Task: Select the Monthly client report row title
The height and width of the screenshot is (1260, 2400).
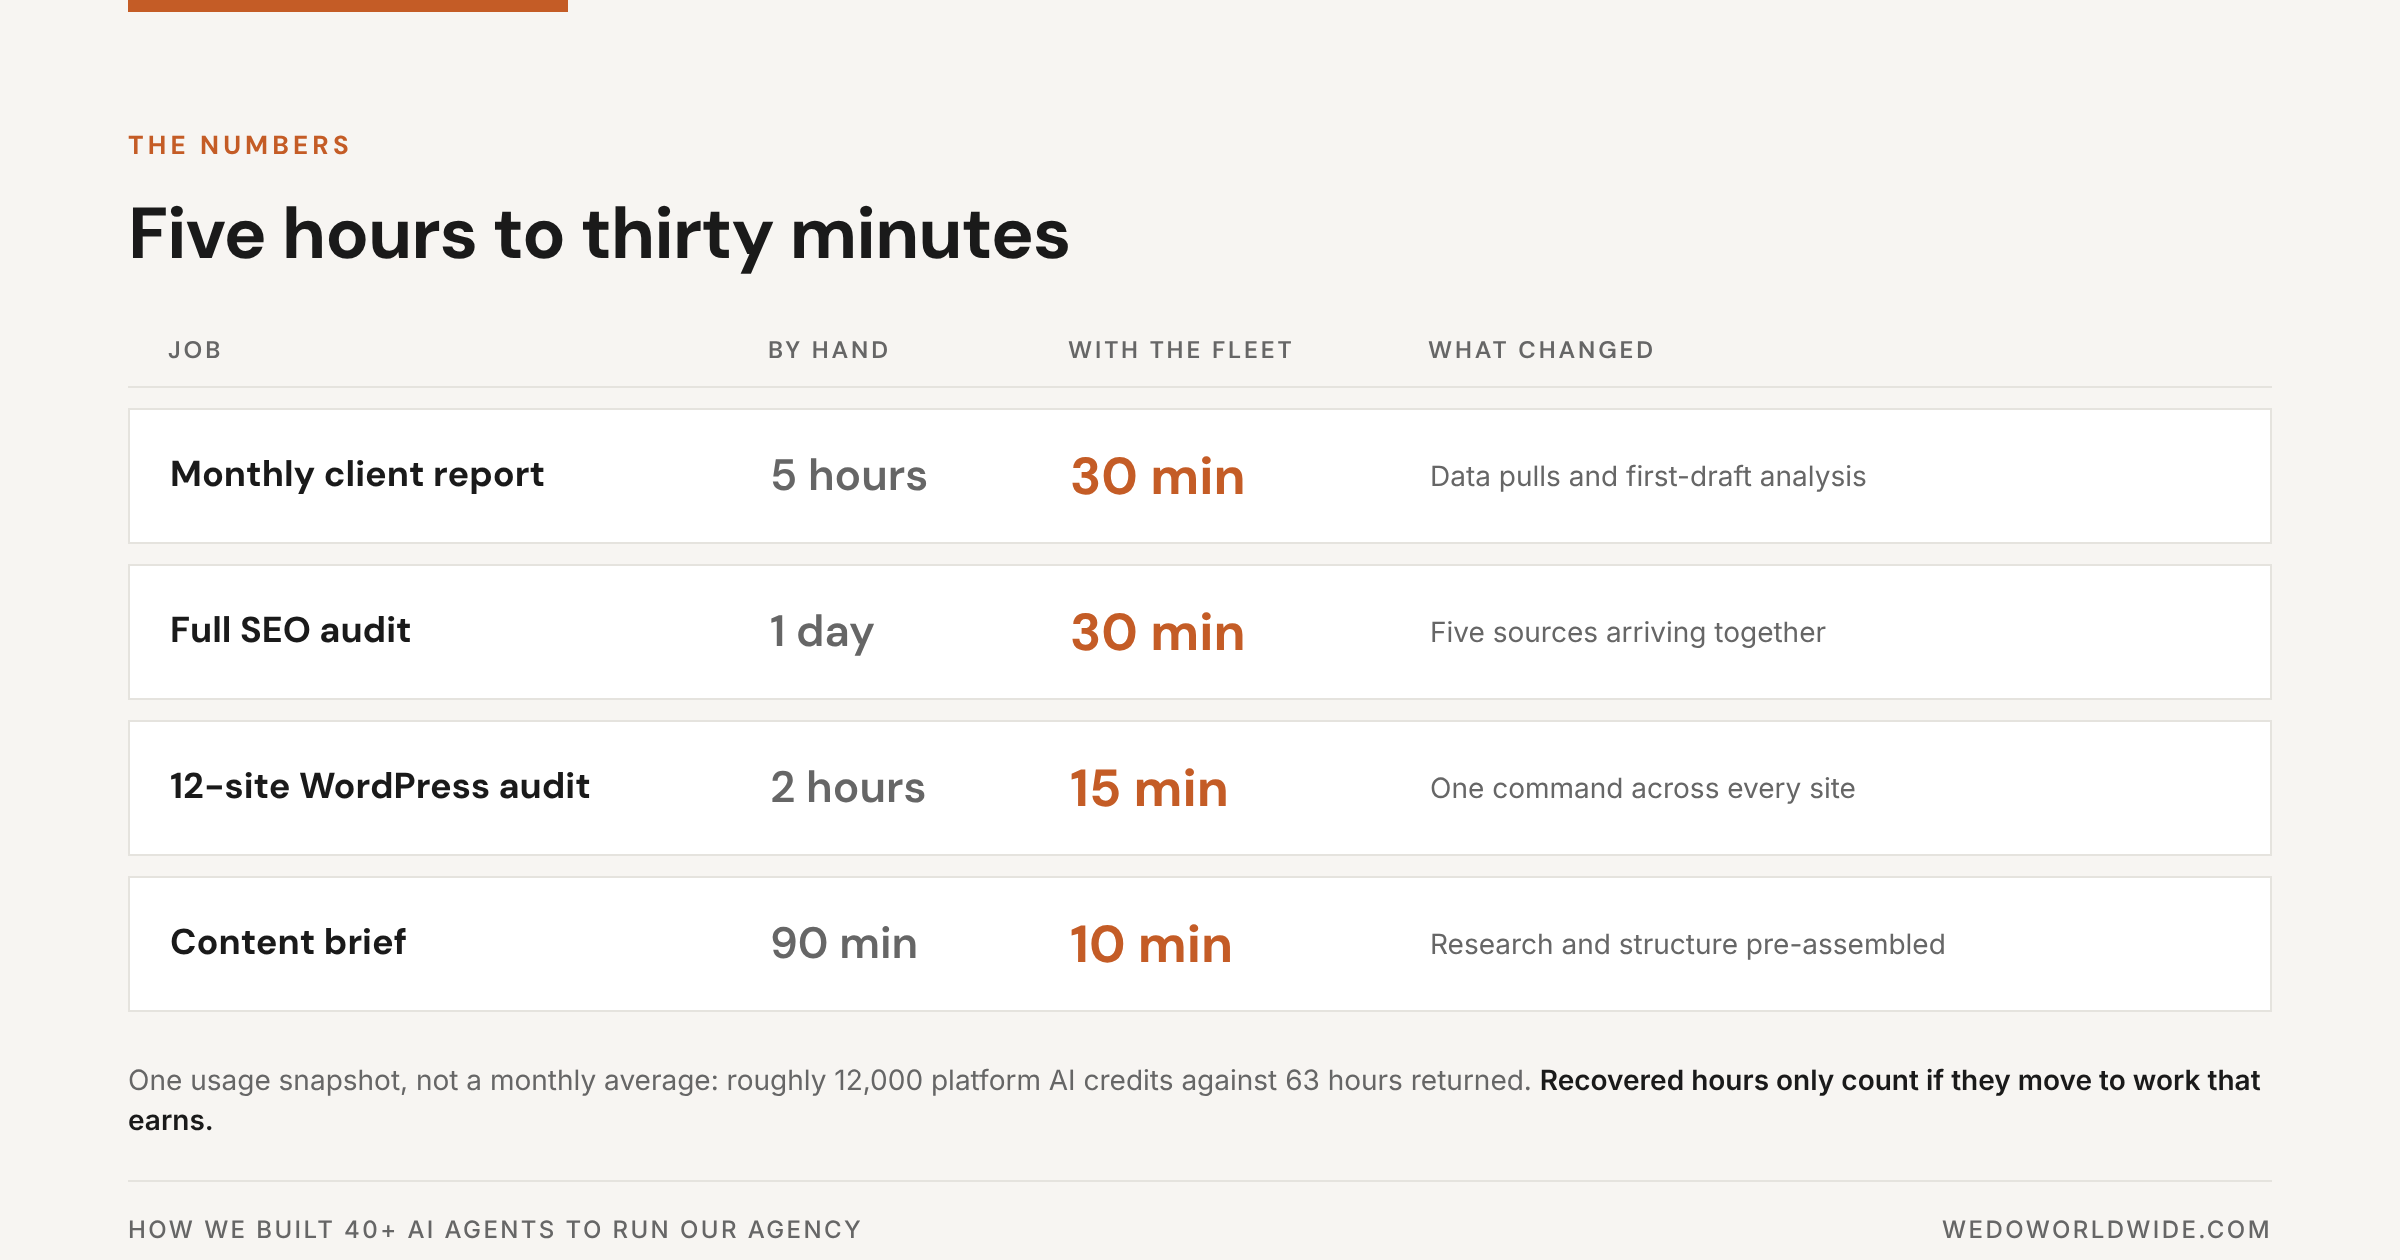Action: (x=357, y=475)
